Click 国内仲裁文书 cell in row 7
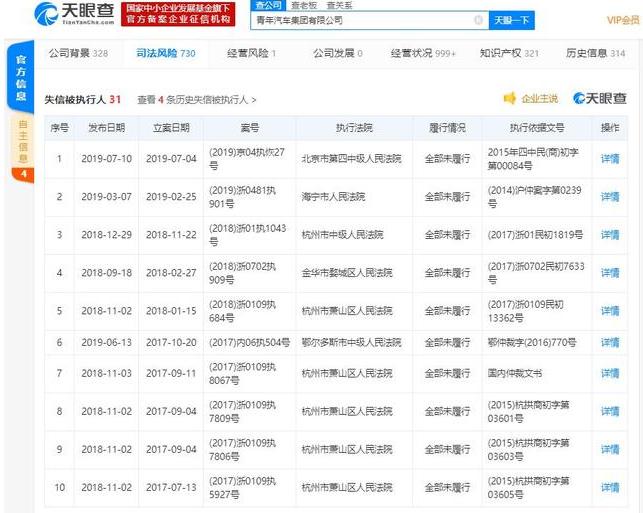The width and height of the screenshot is (643, 513). pos(515,374)
